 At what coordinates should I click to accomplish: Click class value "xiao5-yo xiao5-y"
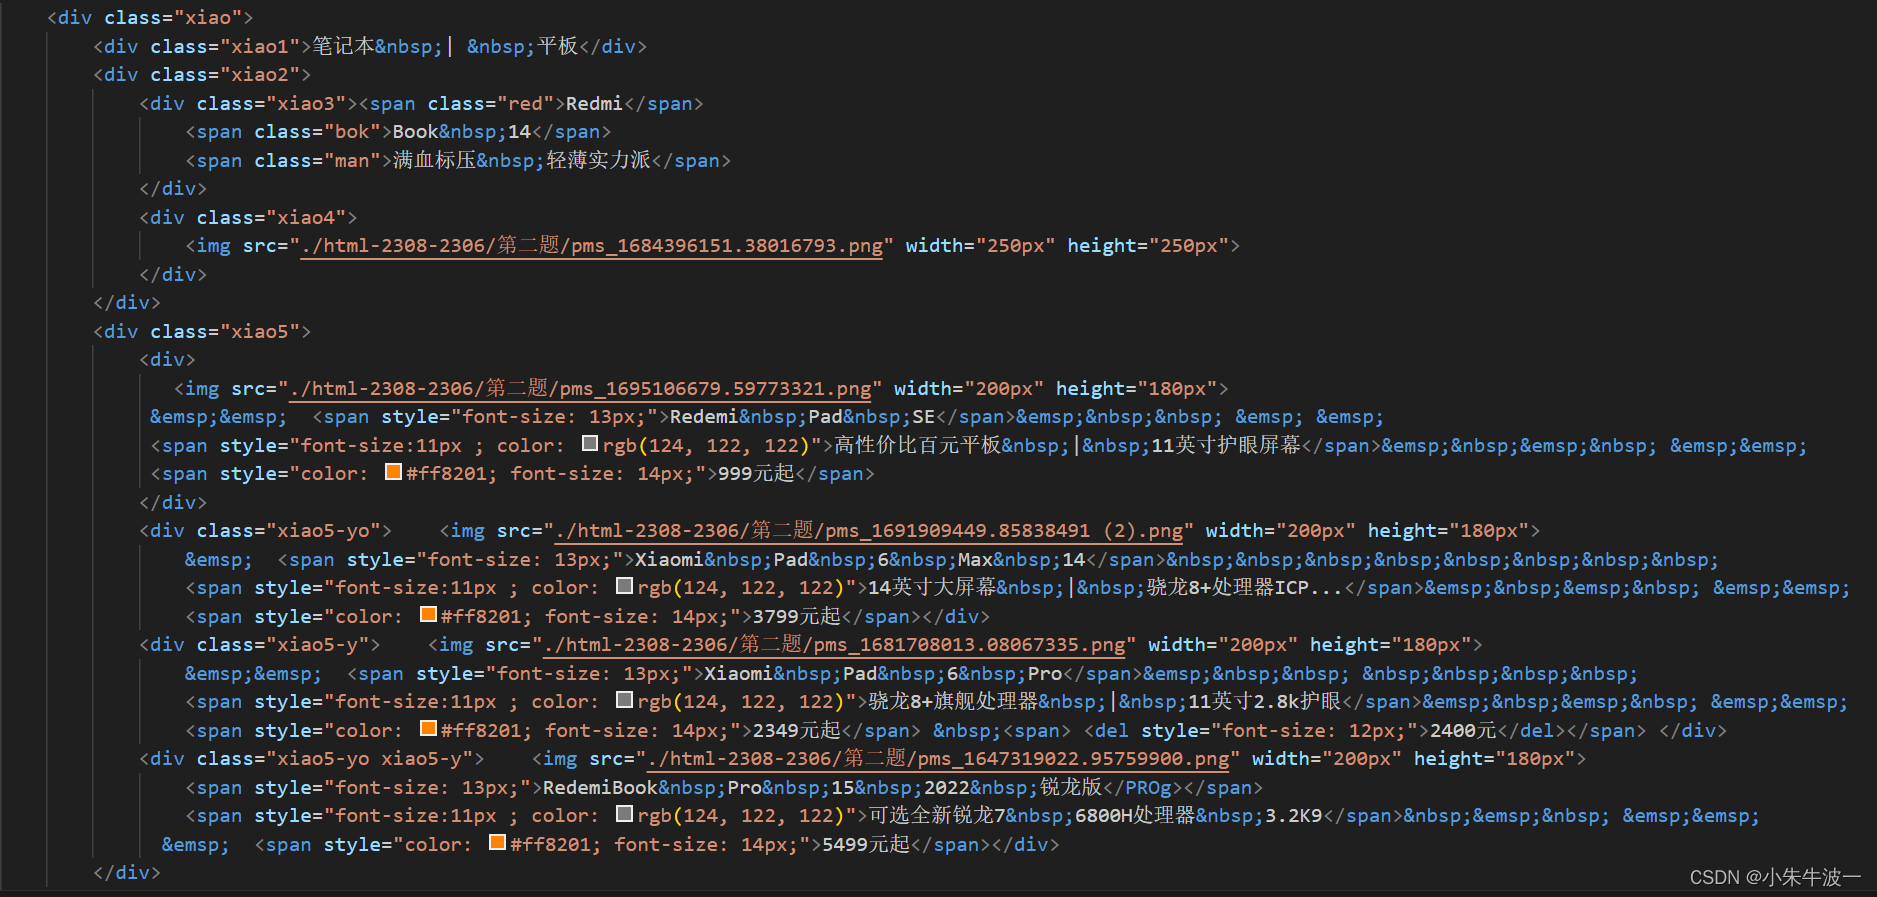(369, 759)
